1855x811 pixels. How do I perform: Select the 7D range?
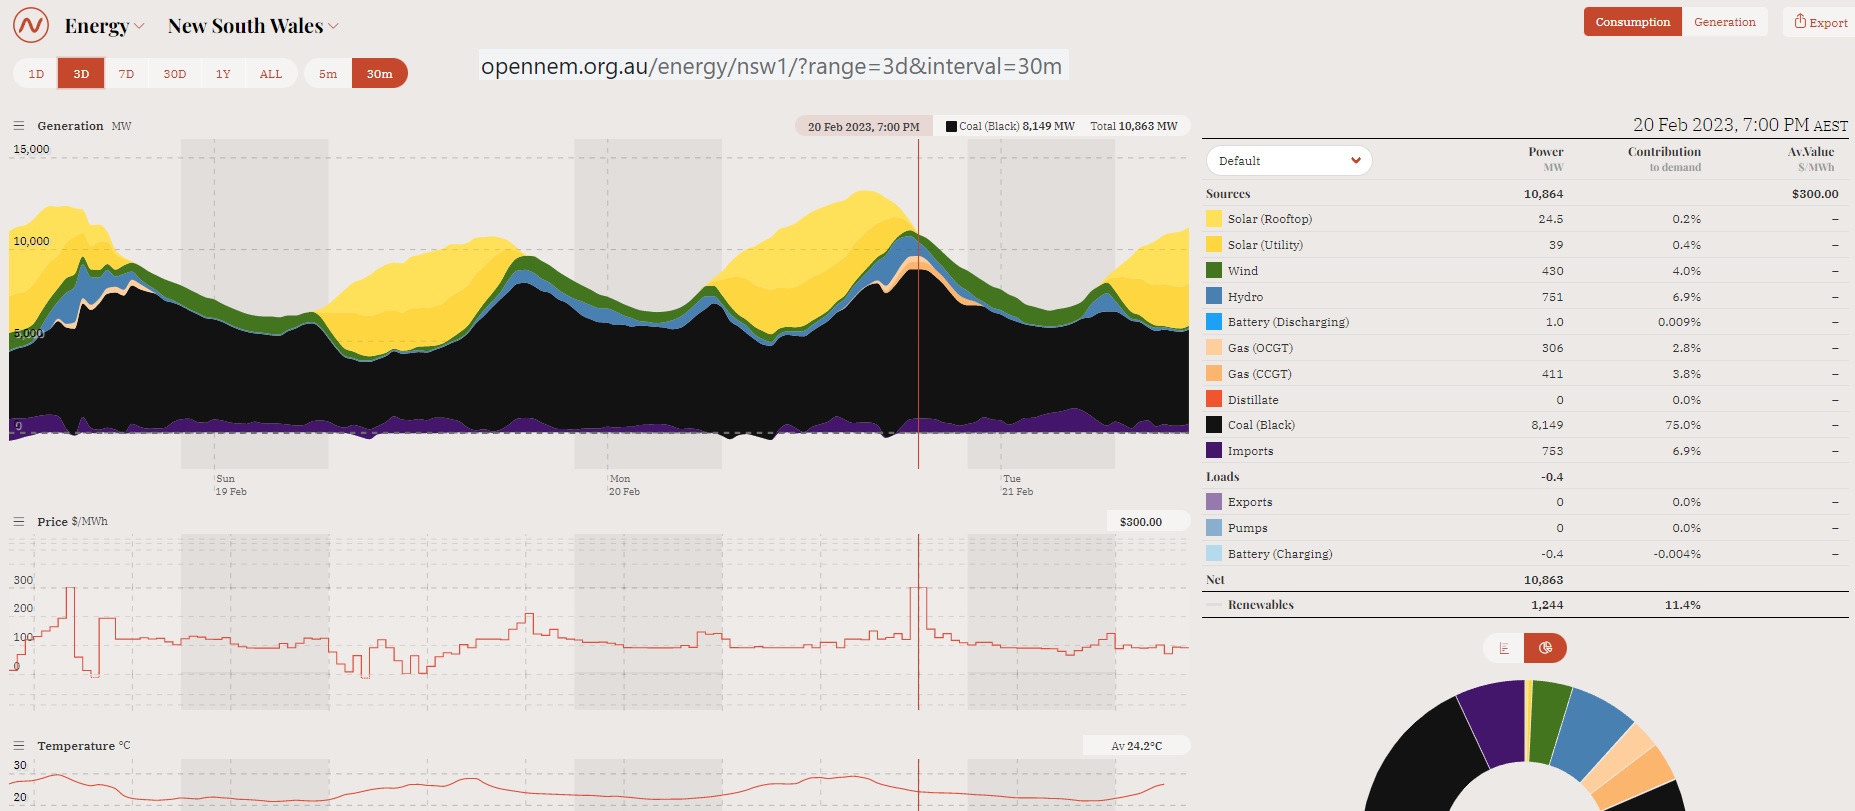pos(126,74)
